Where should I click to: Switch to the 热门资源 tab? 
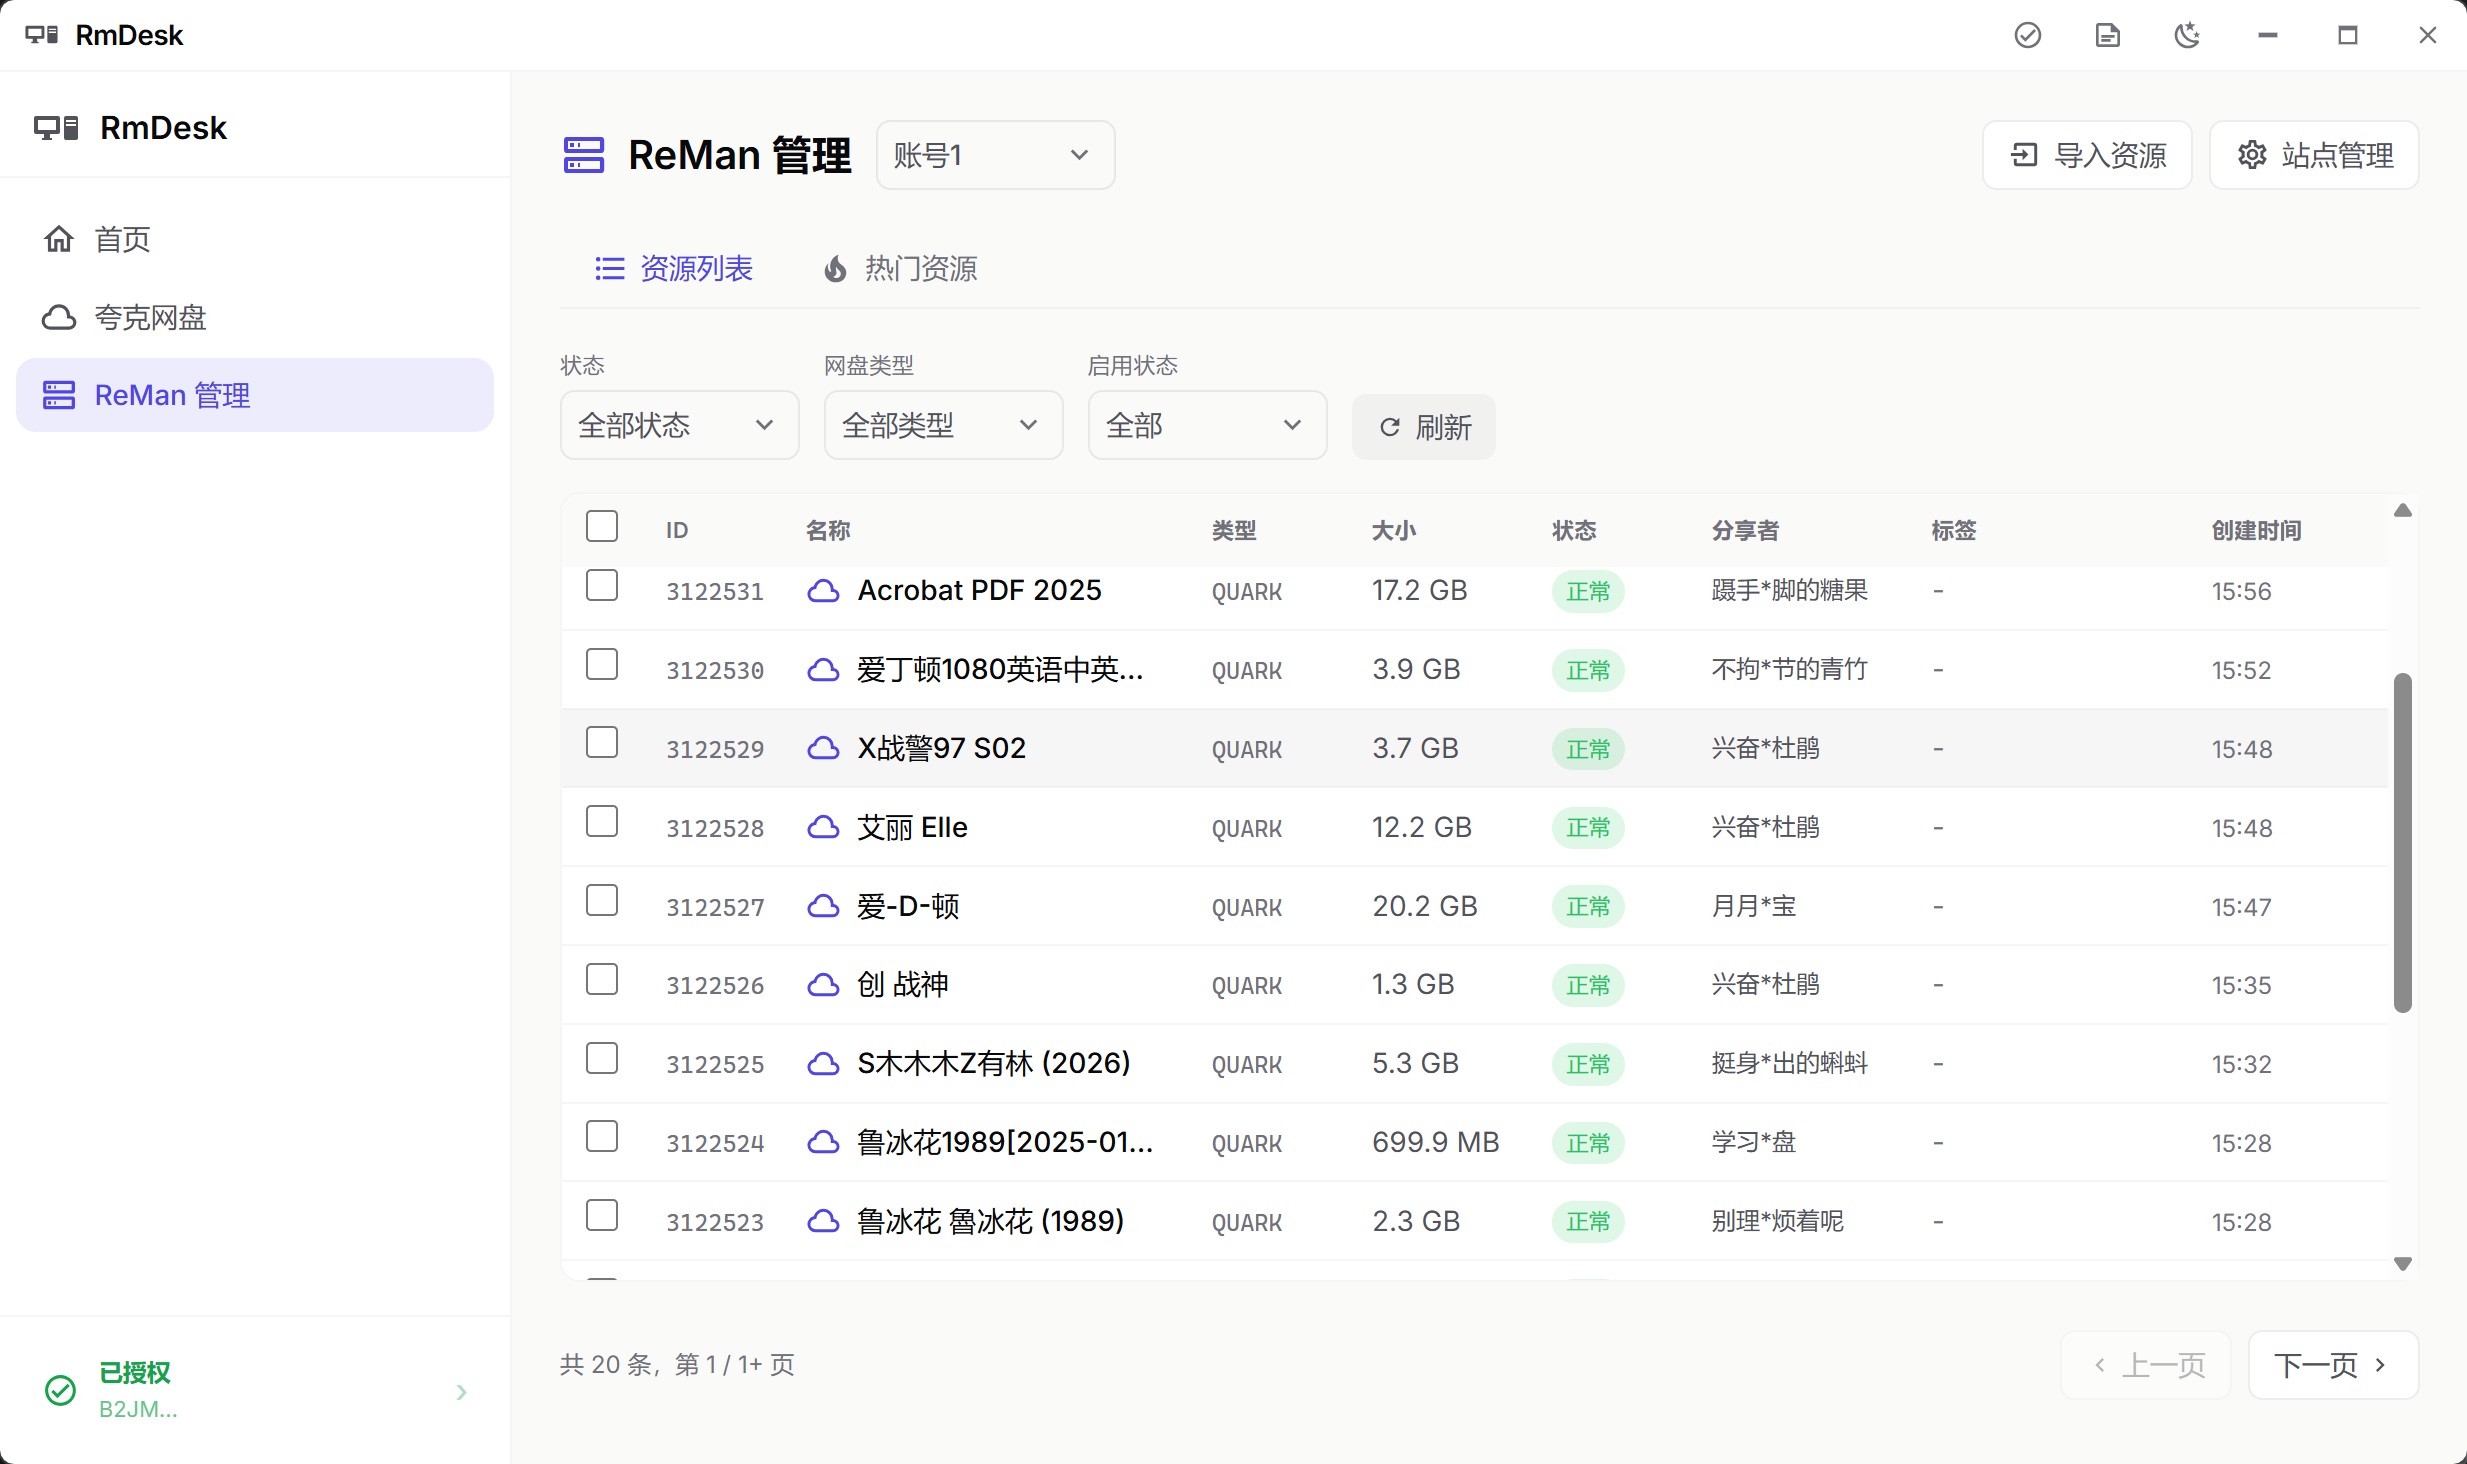899,269
